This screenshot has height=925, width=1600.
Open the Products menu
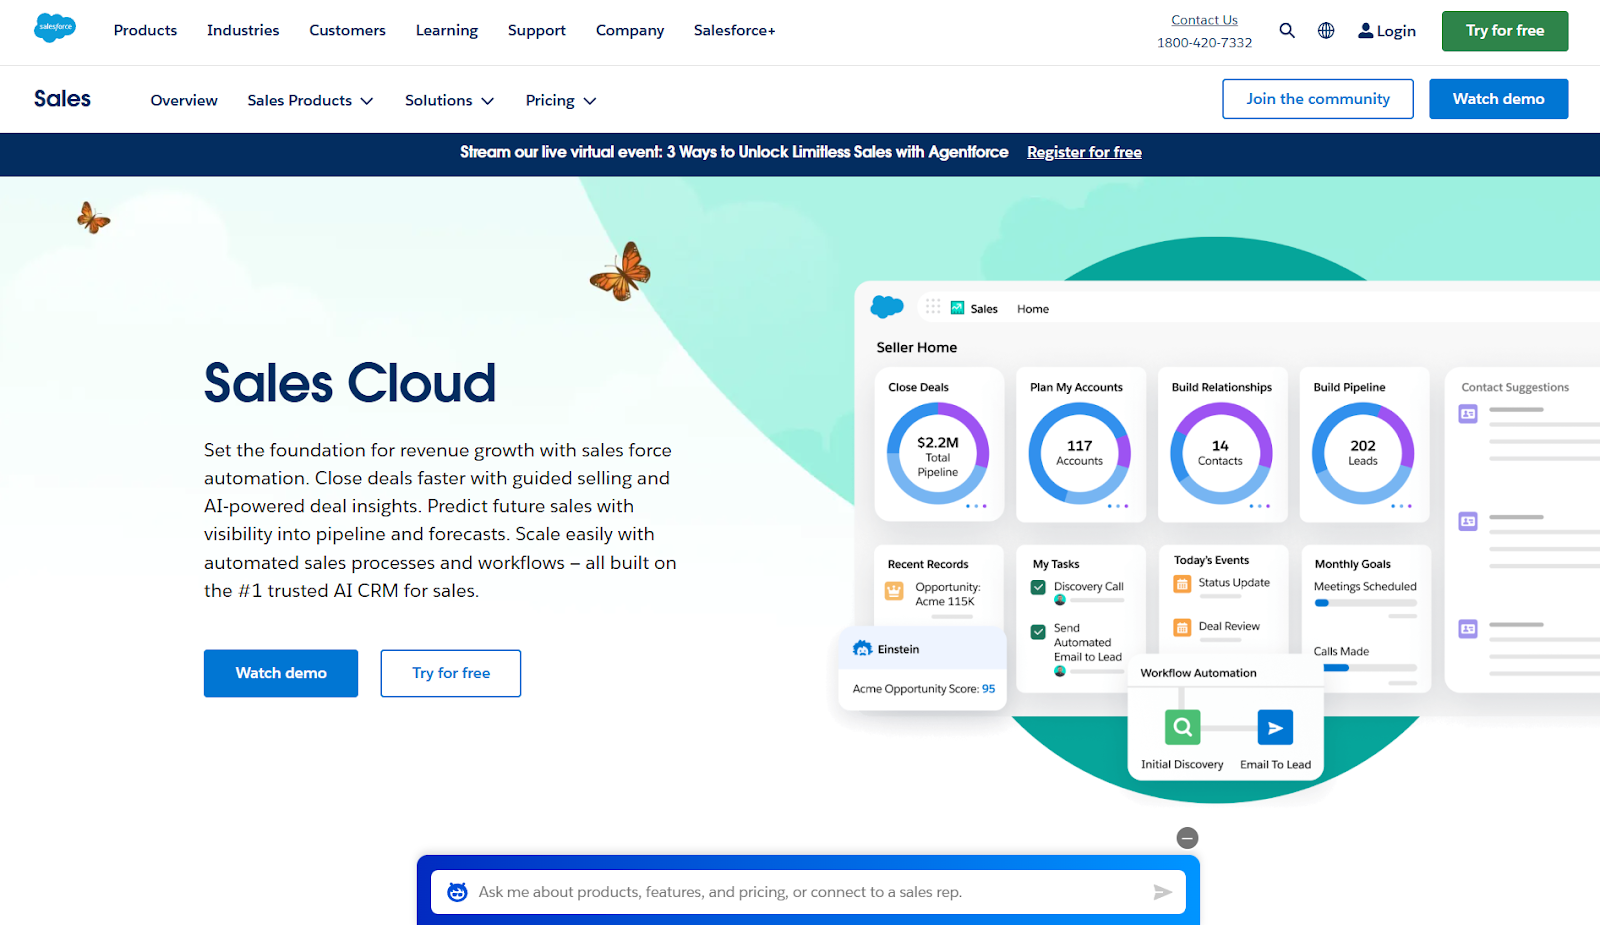tap(145, 31)
